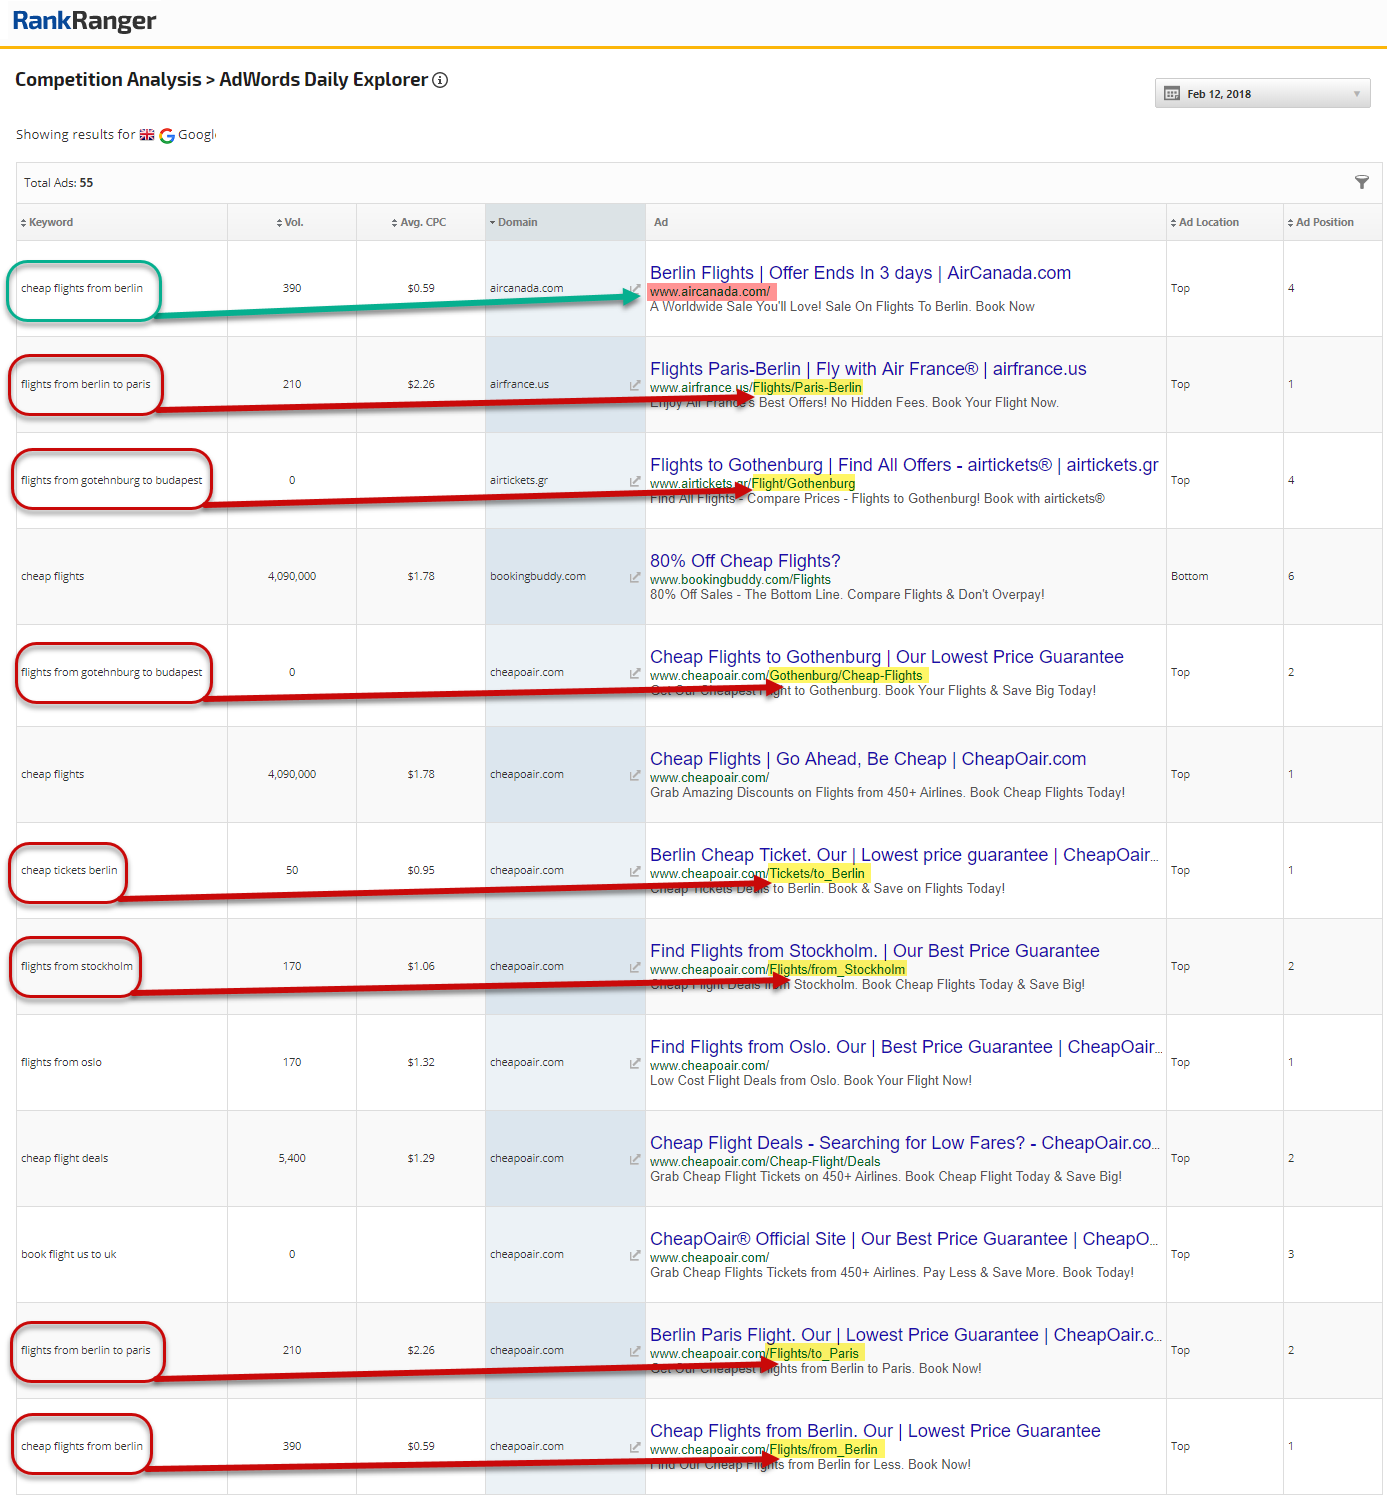The width and height of the screenshot is (1387, 1495).
Task: Open the external link icon for airfrance.us
Action: click(634, 385)
